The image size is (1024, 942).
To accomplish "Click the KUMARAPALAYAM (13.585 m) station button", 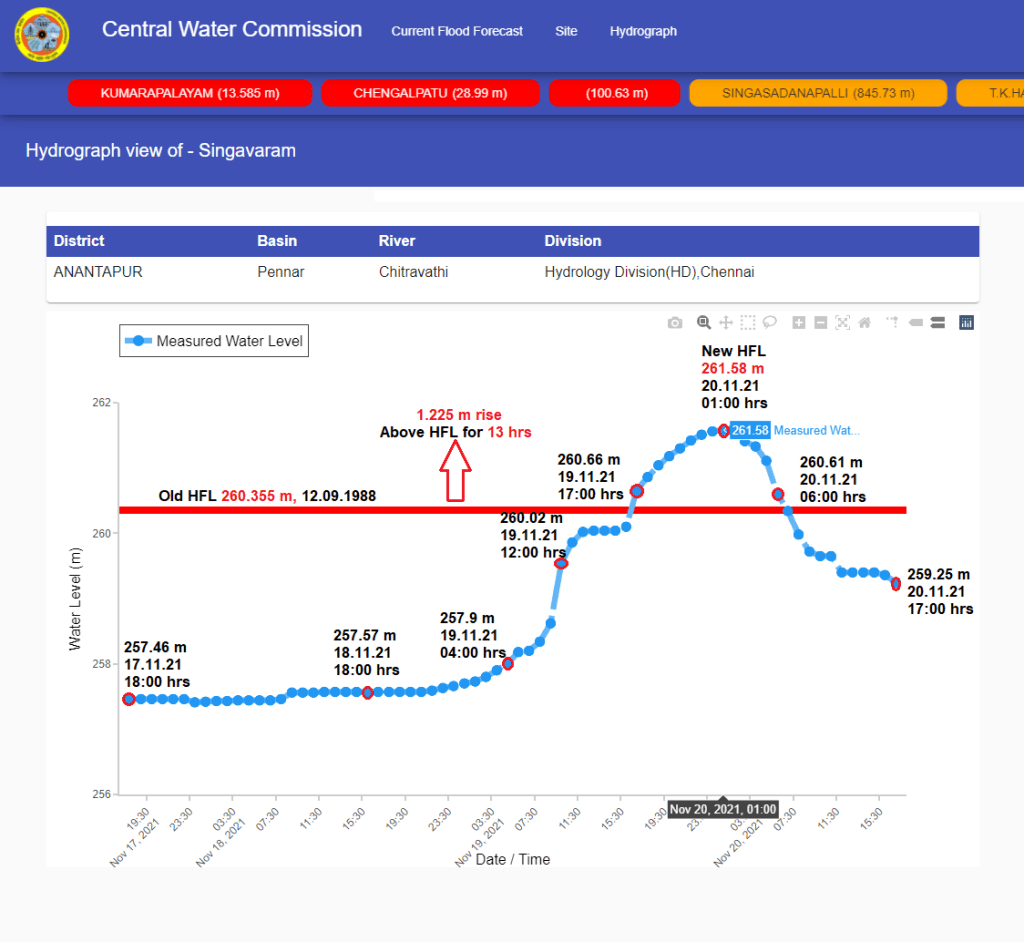I will pyautogui.click(x=190, y=93).
